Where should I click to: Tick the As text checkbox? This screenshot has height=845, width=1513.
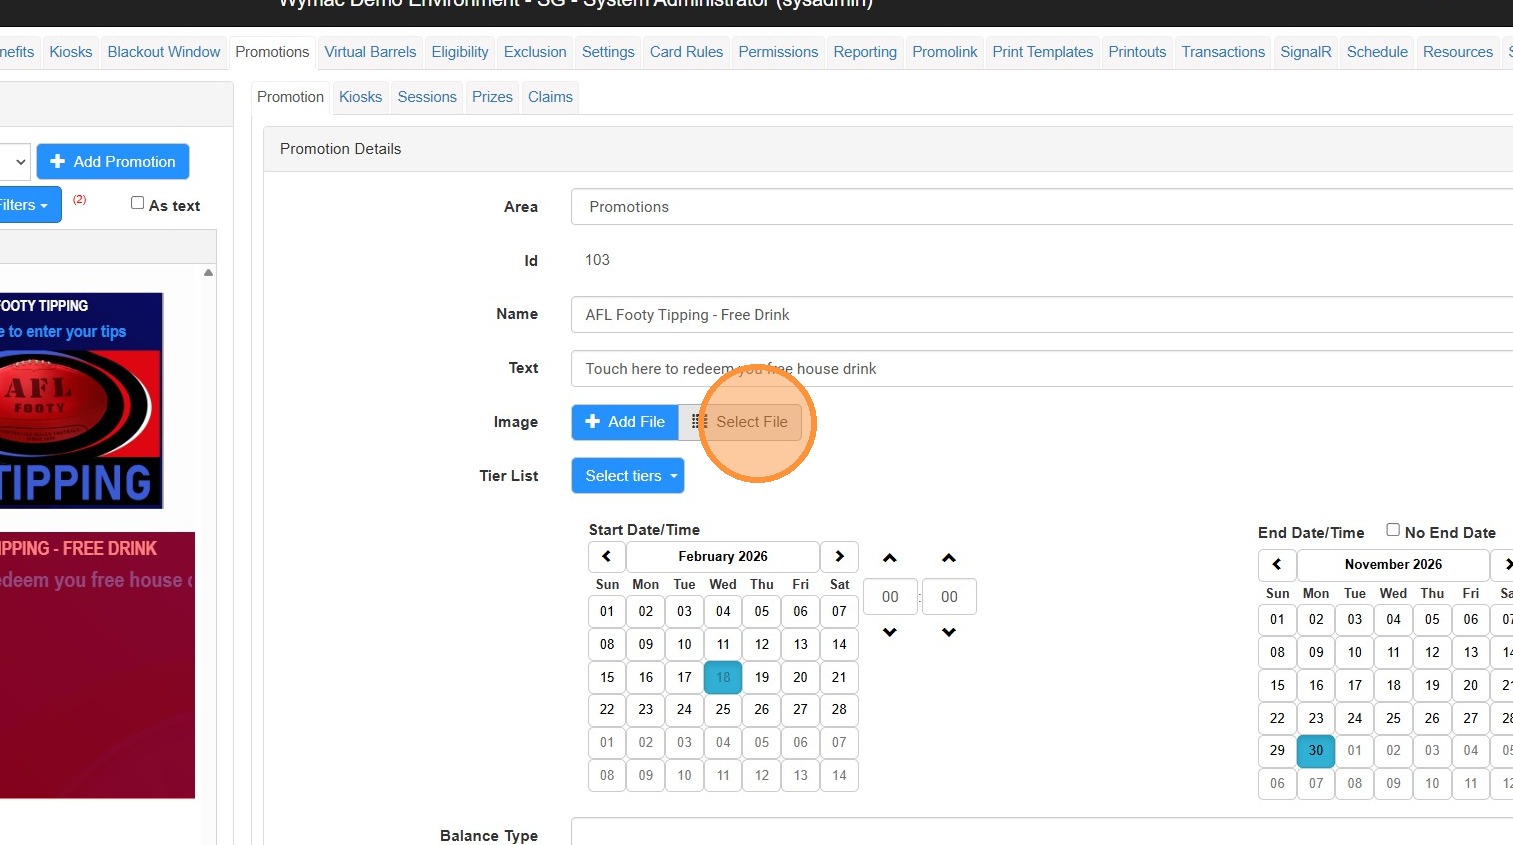pos(138,203)
